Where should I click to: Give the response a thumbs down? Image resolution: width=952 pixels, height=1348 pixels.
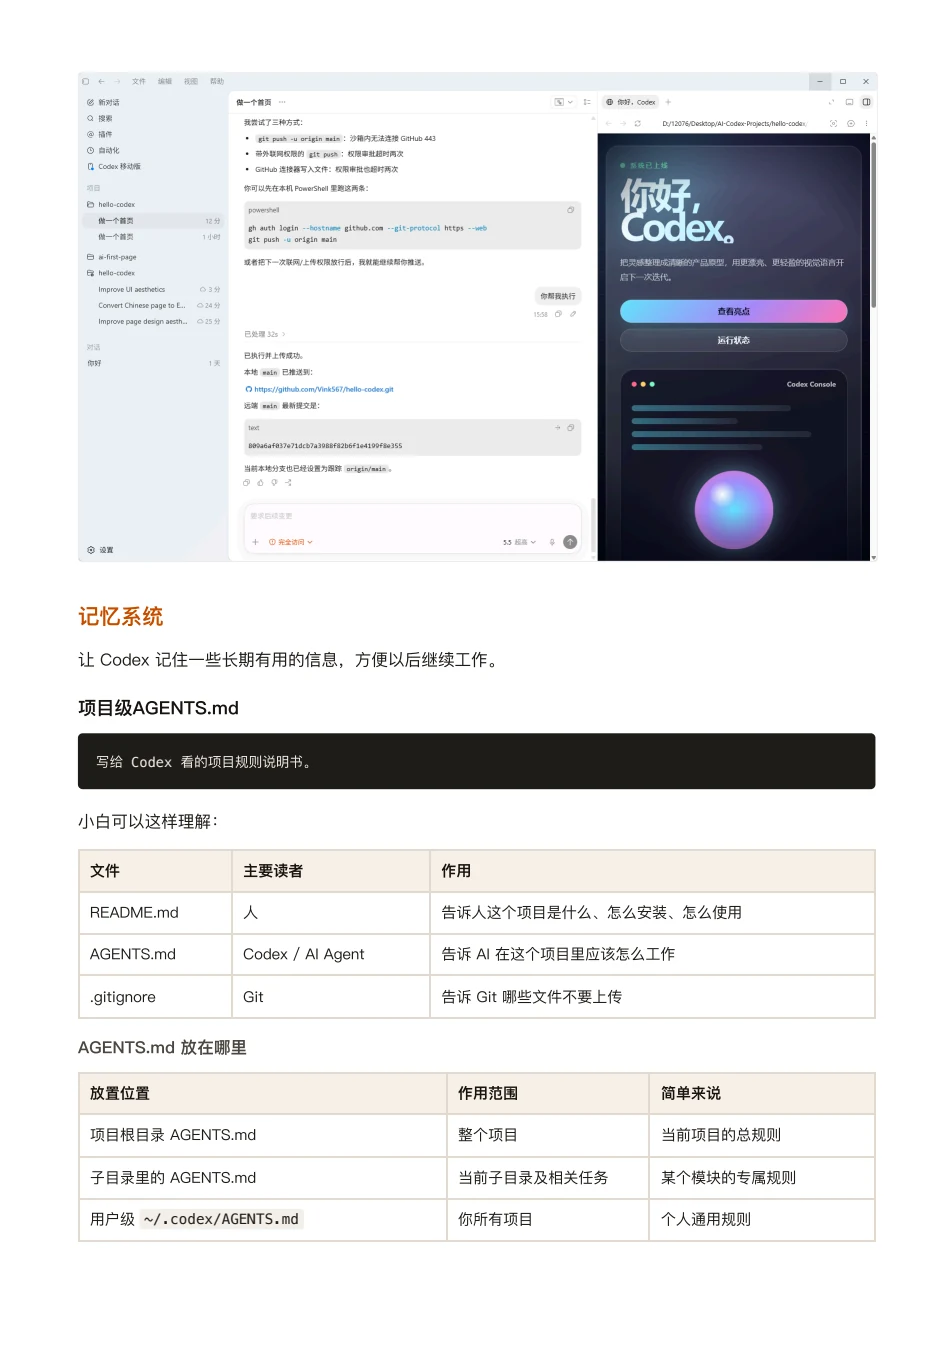pyautogui.click(x=274, y=482)
